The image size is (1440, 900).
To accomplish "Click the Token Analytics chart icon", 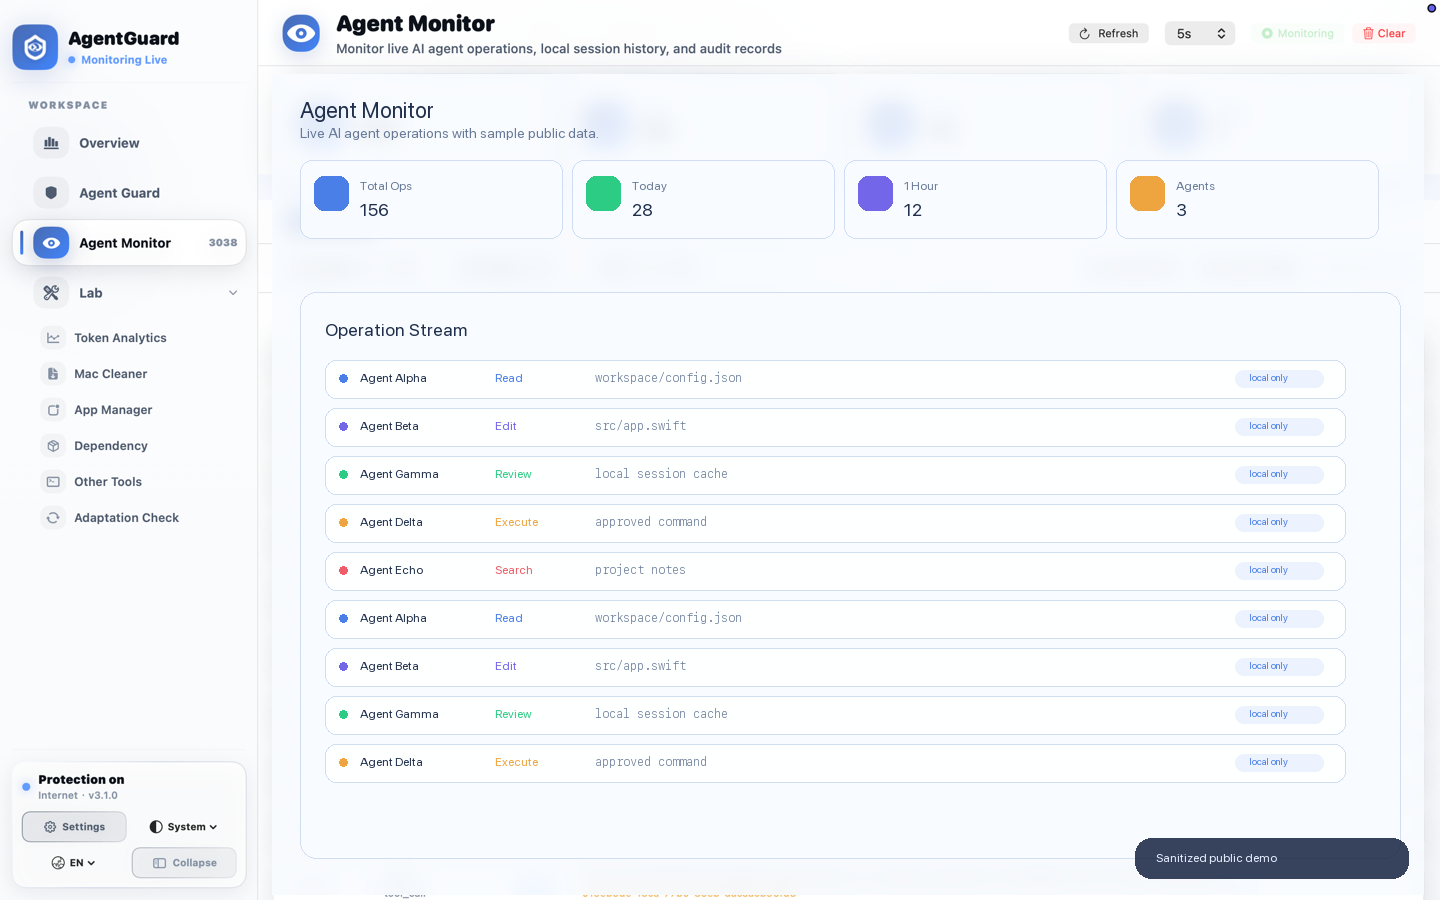I will (x=53, y=338).
